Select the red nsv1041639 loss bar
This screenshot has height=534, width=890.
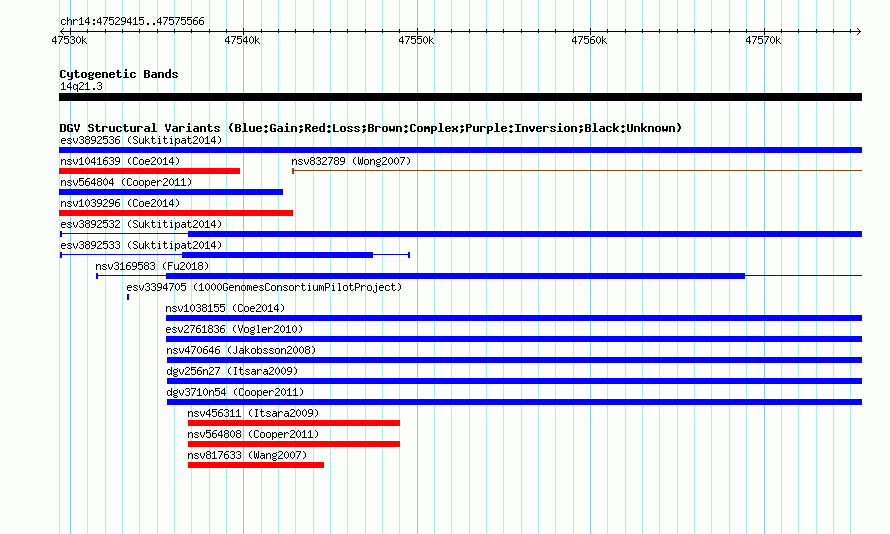(x=149, y=171)
